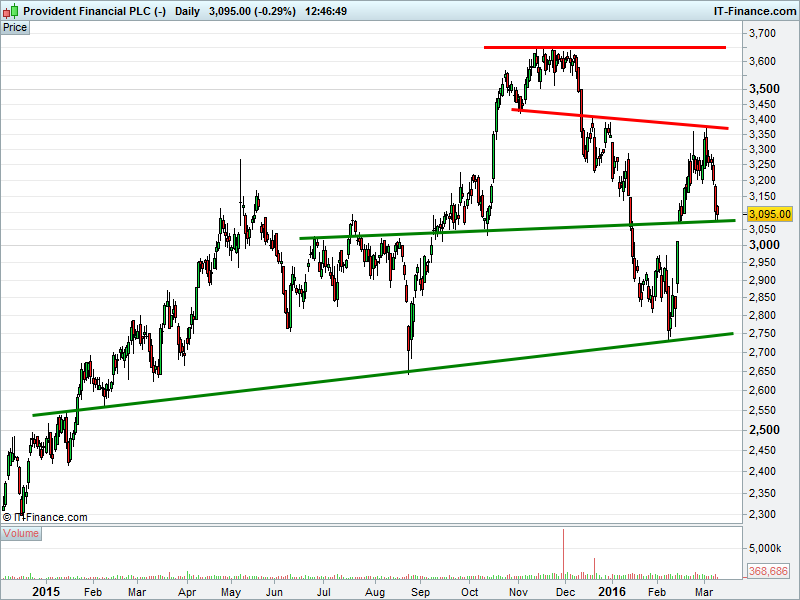Select the Volume panel label
The height and width of the screenshot is (600, 800).
[x=21, y=534]
